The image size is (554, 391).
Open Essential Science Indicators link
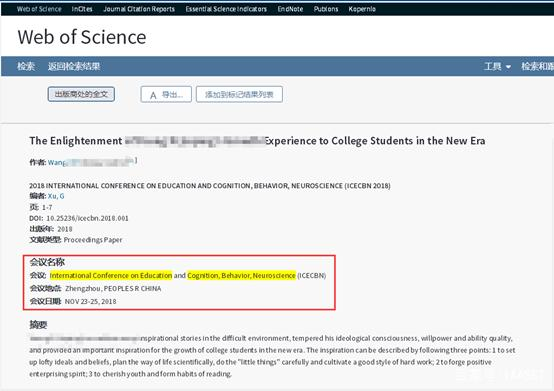[x=226, y=9]
